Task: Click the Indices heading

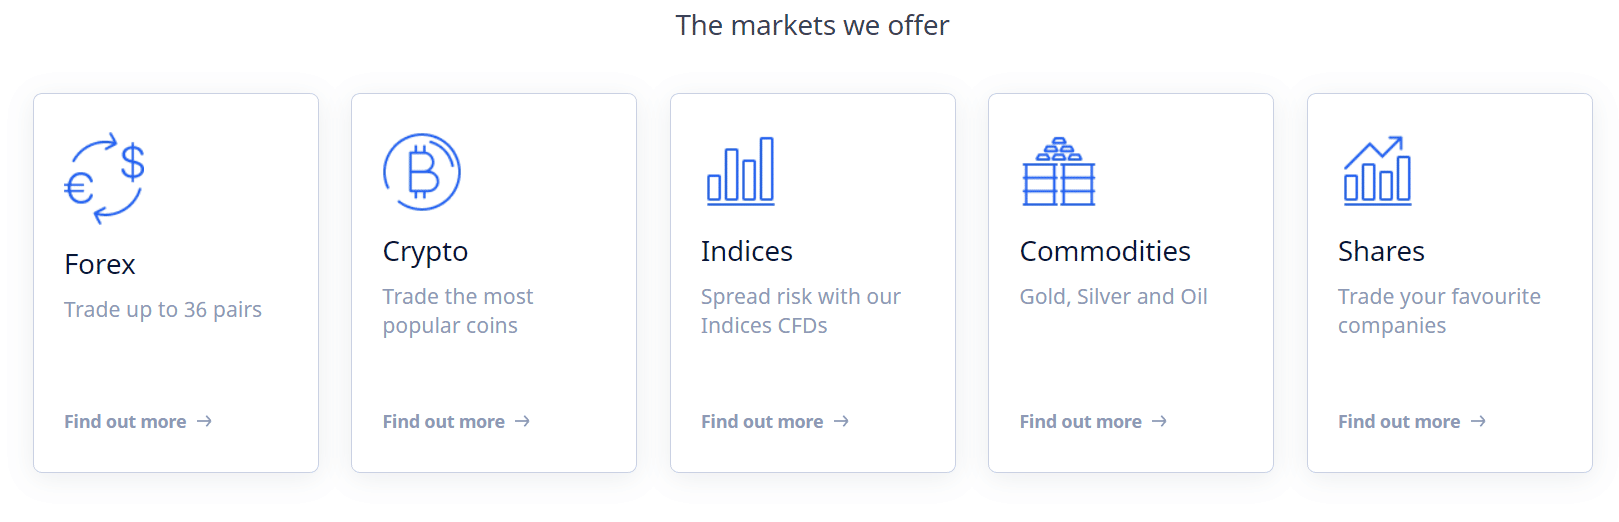Action: 747,251
